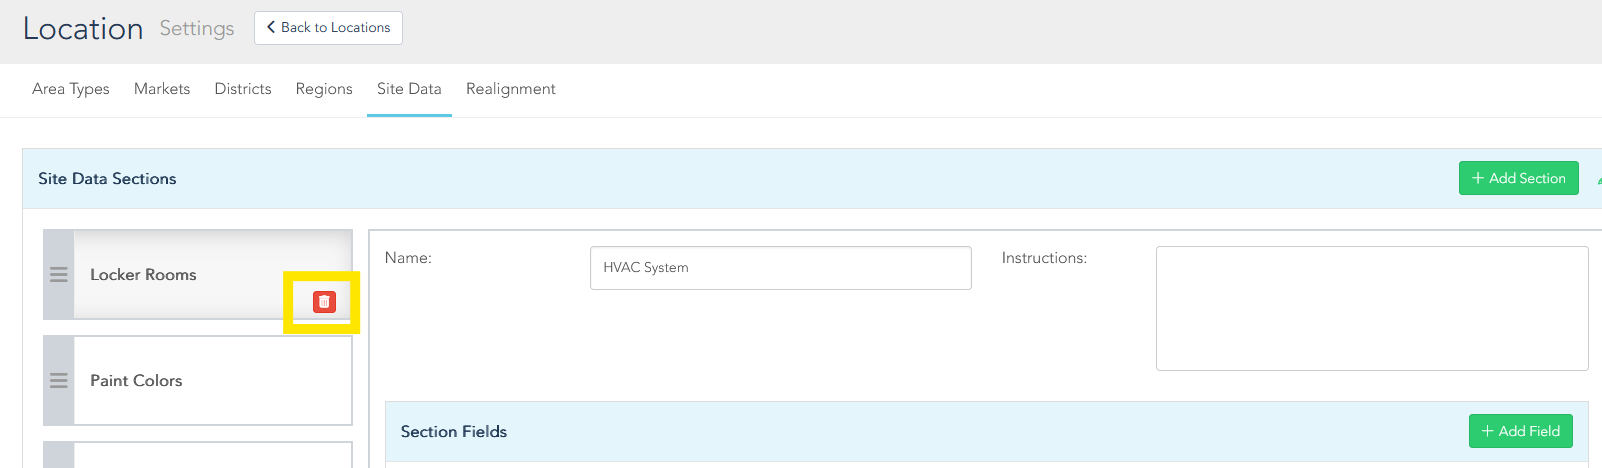Click the green collapse arrow beside Add Section
Screen dimensions: 1602x468
point(1598,180)
